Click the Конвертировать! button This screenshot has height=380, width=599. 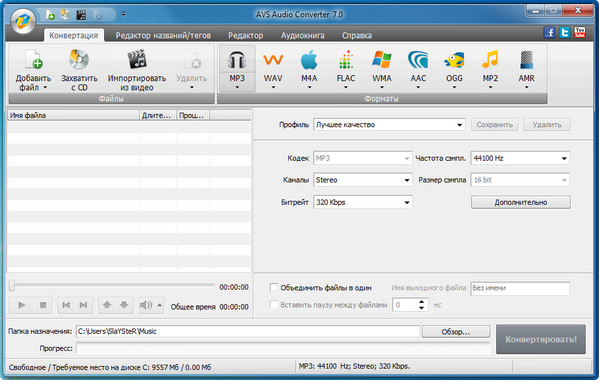tap(541, 339)
